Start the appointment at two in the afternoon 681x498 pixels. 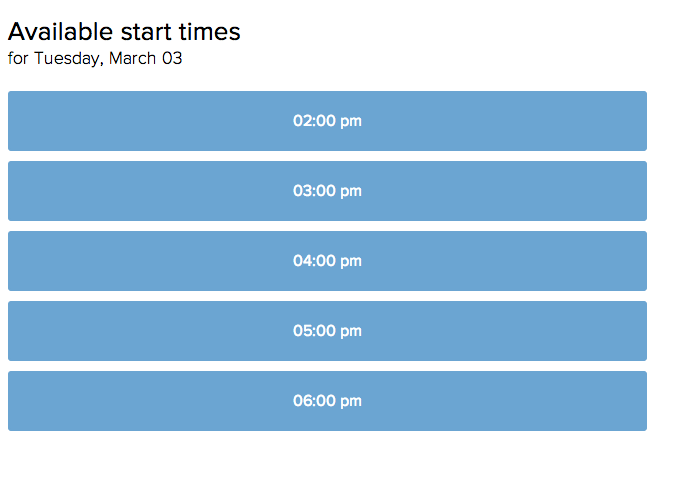click(x=327, y=121)
